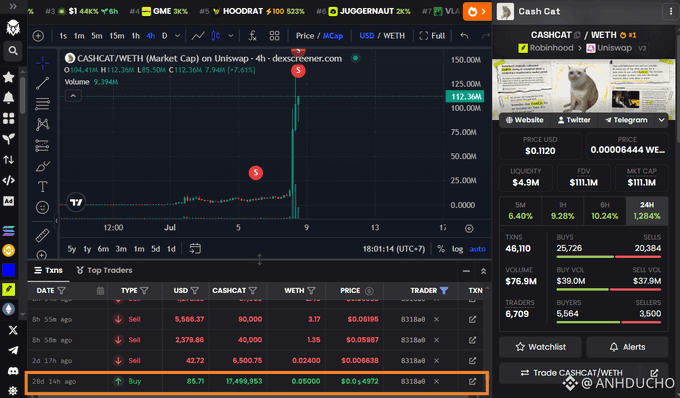Select the text annotation tool
Image resolution: width=680 pixels, height=398 pixels.
pos(42,187)
